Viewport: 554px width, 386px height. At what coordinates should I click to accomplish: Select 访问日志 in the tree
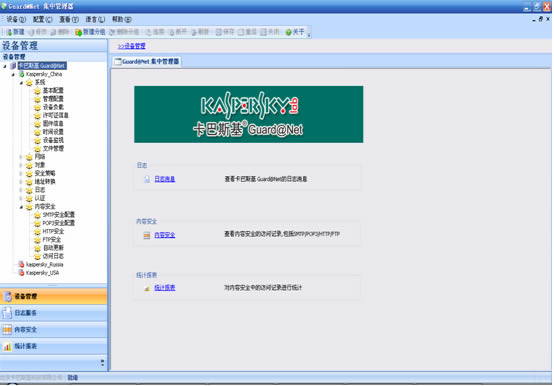[53, 256]
